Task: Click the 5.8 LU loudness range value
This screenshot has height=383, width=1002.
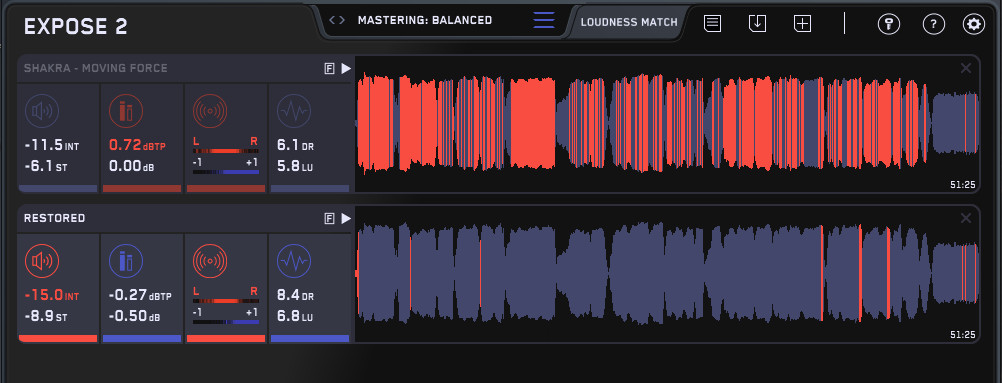Action: point(295,166)
